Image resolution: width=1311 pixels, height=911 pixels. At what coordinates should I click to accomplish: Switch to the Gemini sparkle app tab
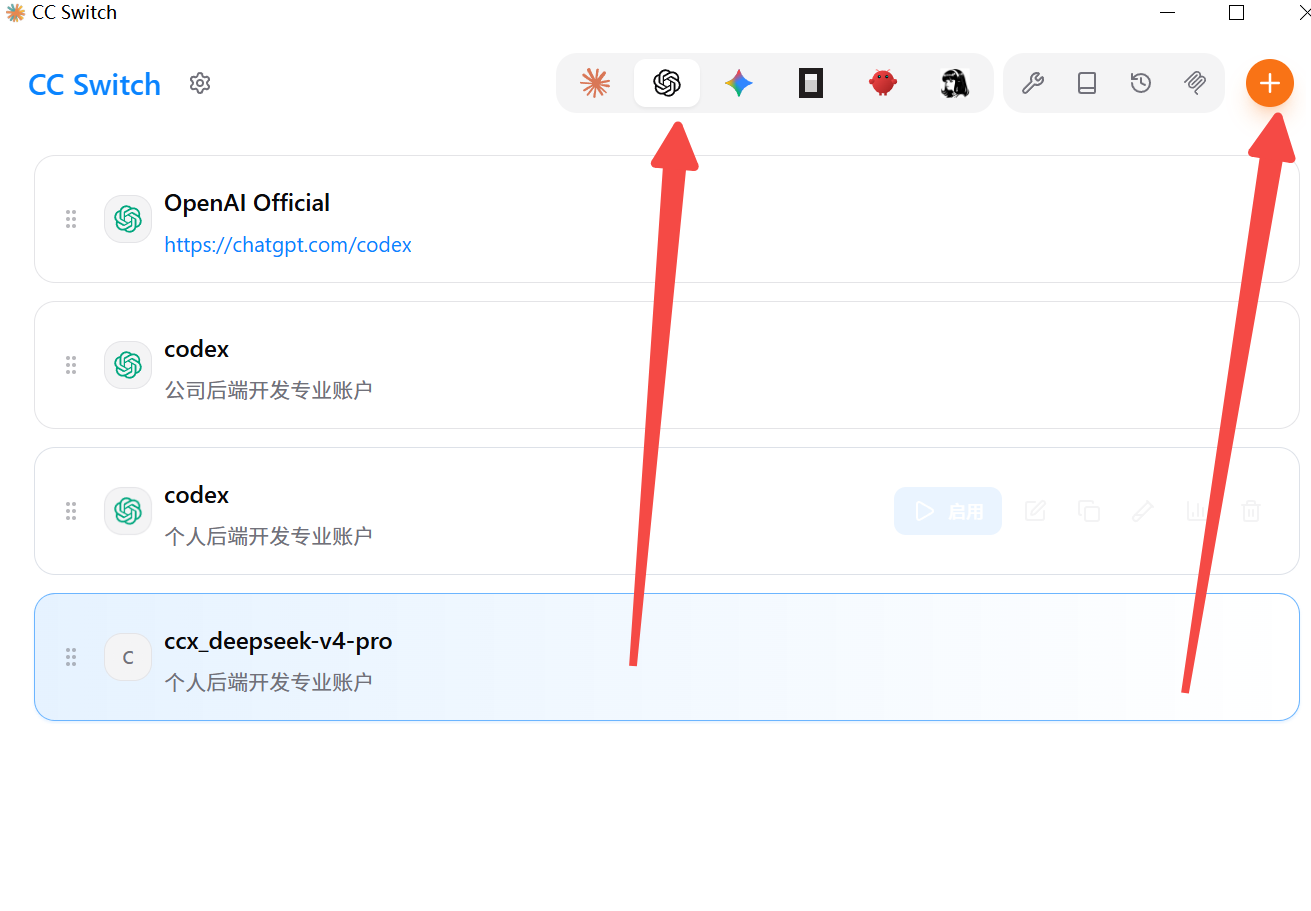[739, 83]
